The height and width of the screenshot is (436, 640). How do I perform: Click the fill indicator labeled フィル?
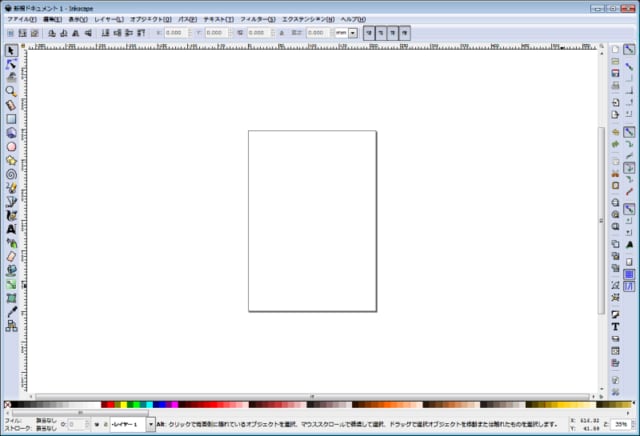point(14,420)
